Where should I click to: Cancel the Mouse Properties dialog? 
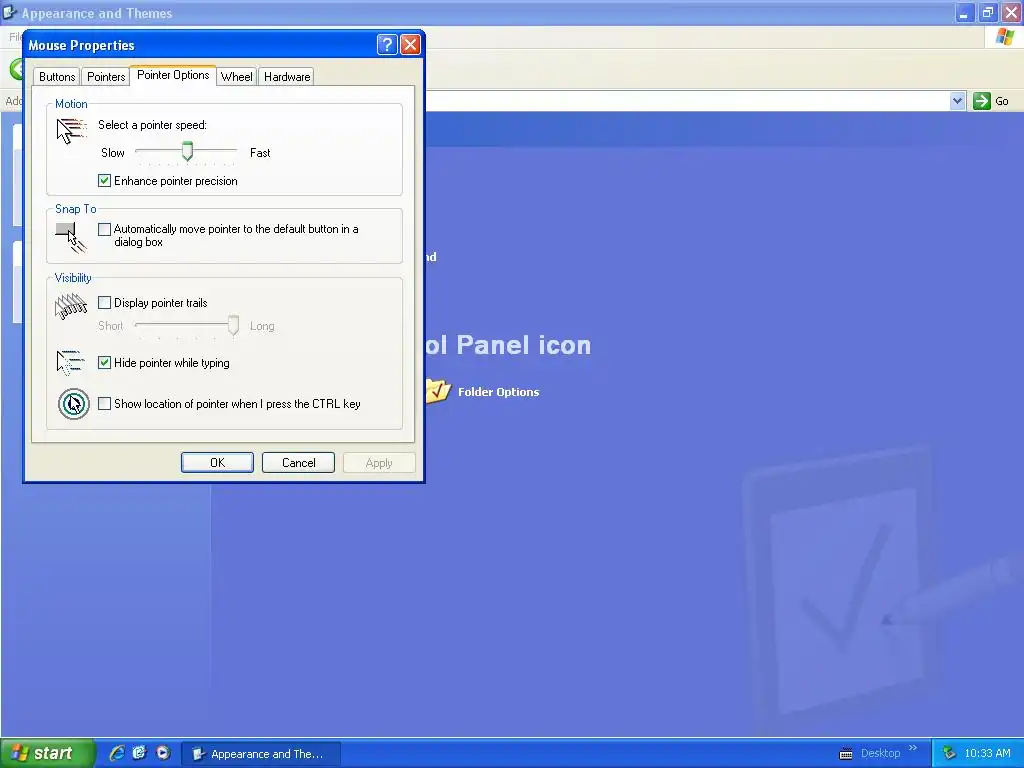pos(298,462)
